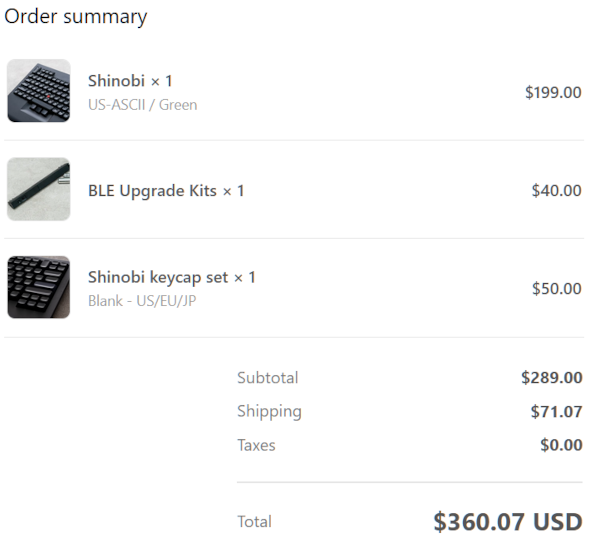The height and width of the screenshot is (543, 600).
Task: Select the Shinobi keycap set thumbnail
Action: (x=39, y=287)
